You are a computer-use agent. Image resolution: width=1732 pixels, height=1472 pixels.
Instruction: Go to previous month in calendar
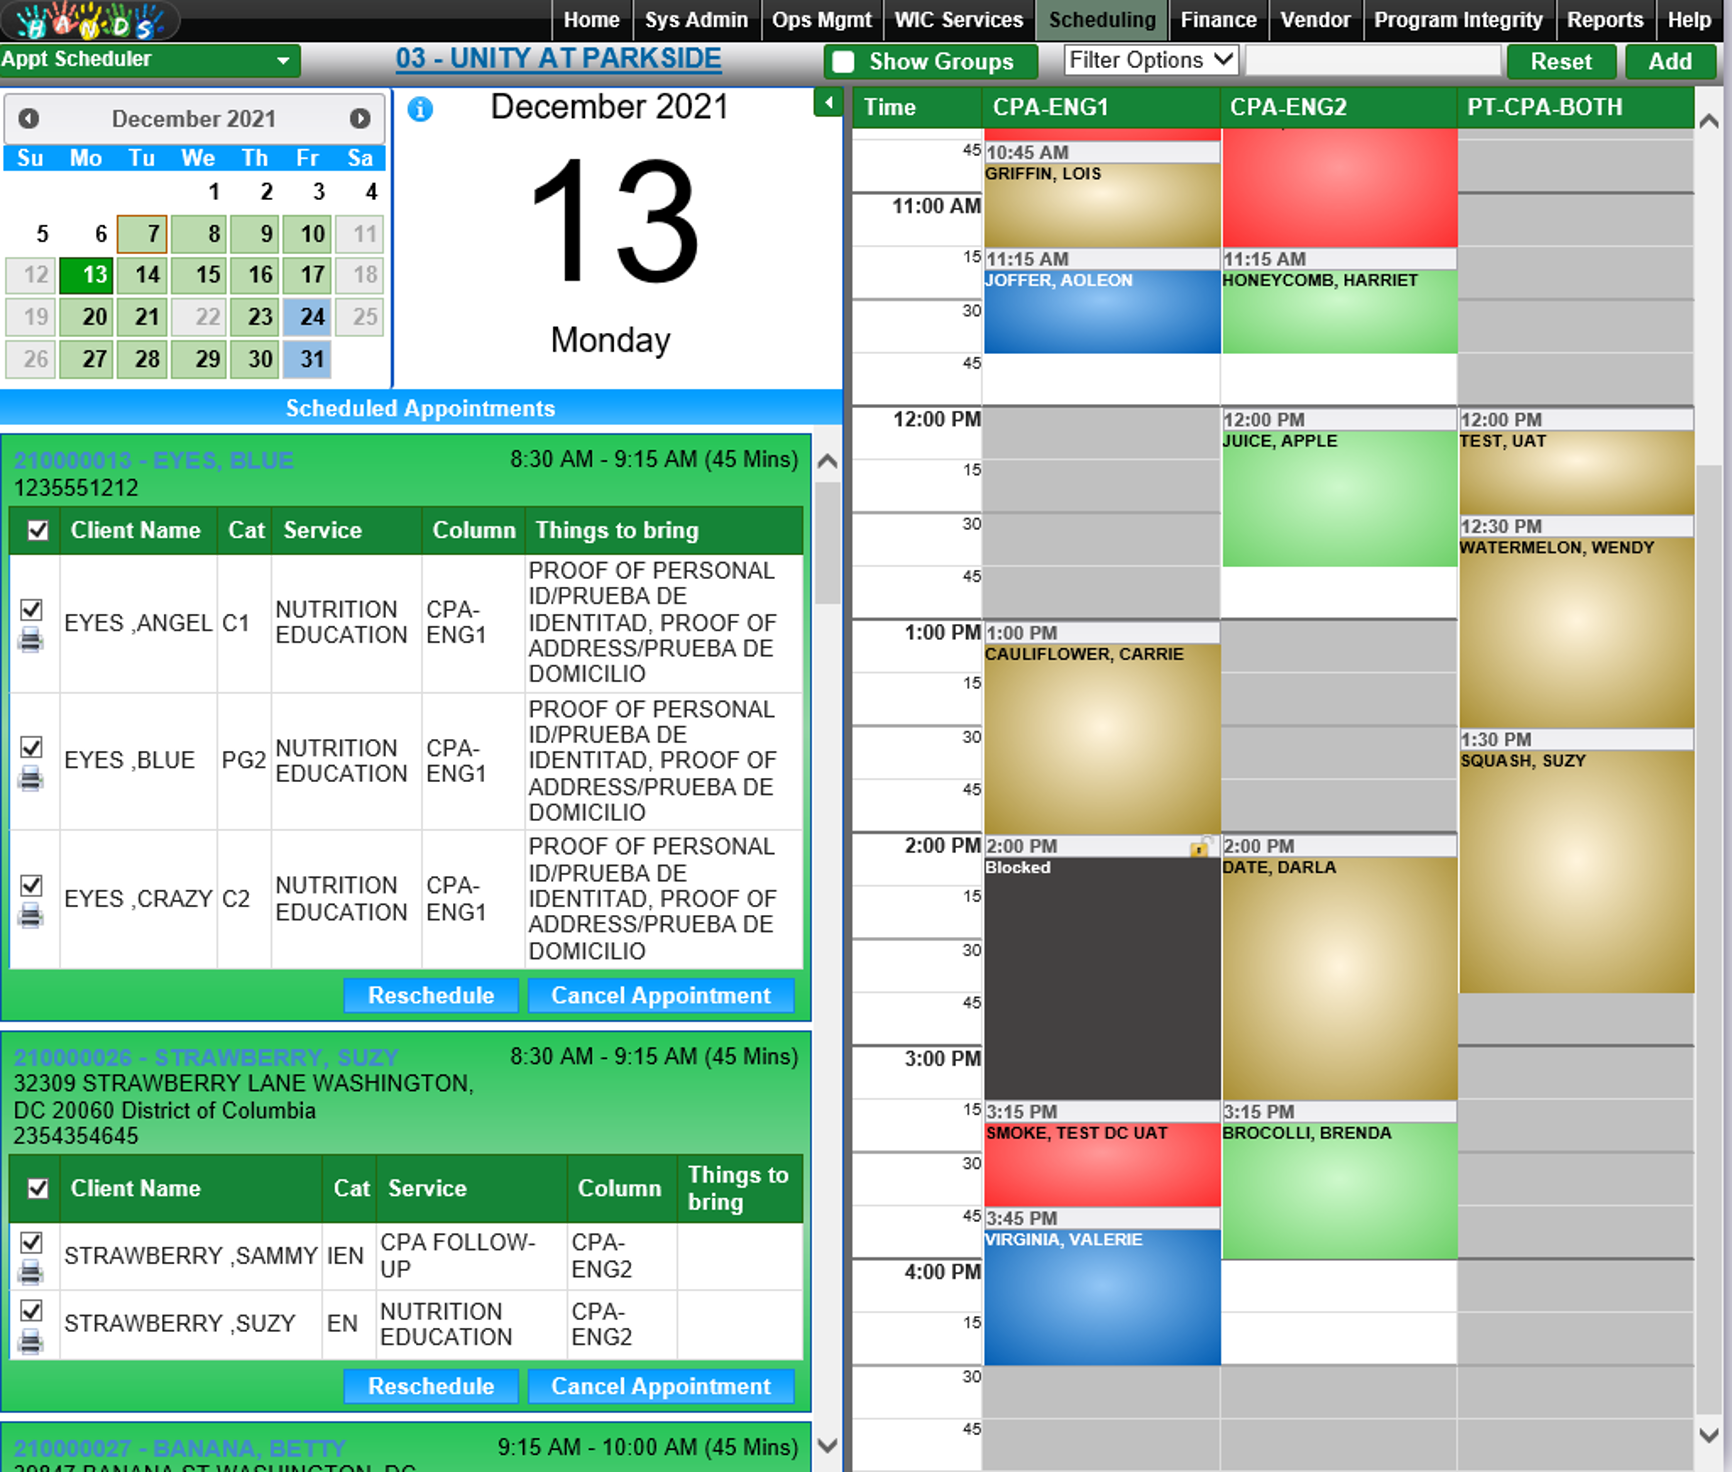[x=29, y=118]
